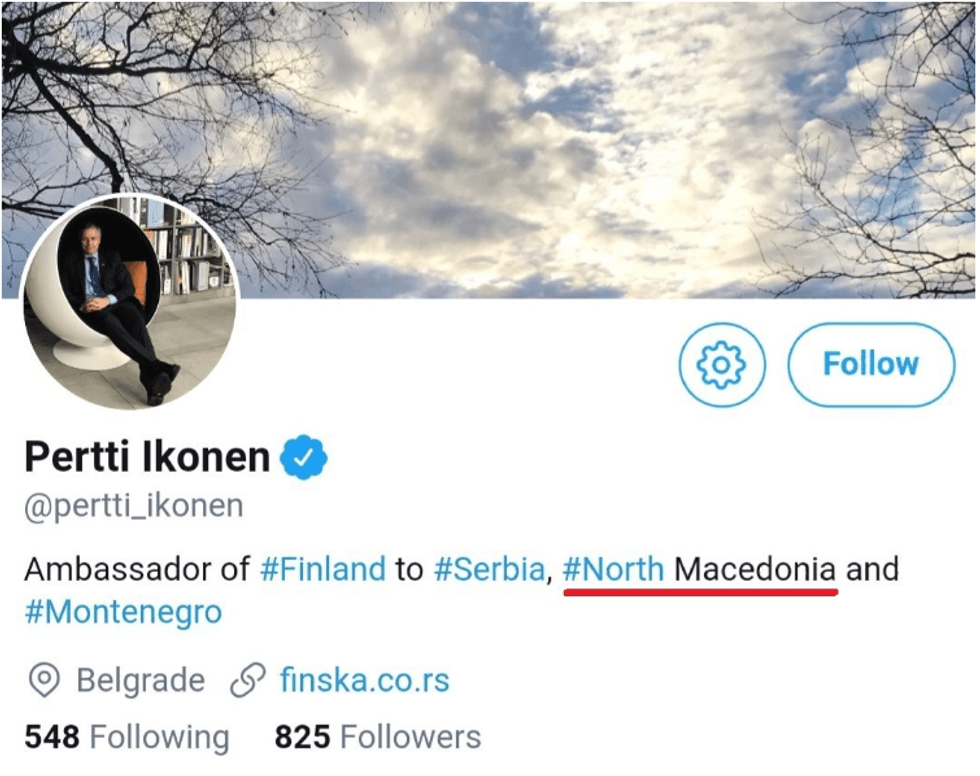Open the finska.co.rs website link

coord(366,681)
